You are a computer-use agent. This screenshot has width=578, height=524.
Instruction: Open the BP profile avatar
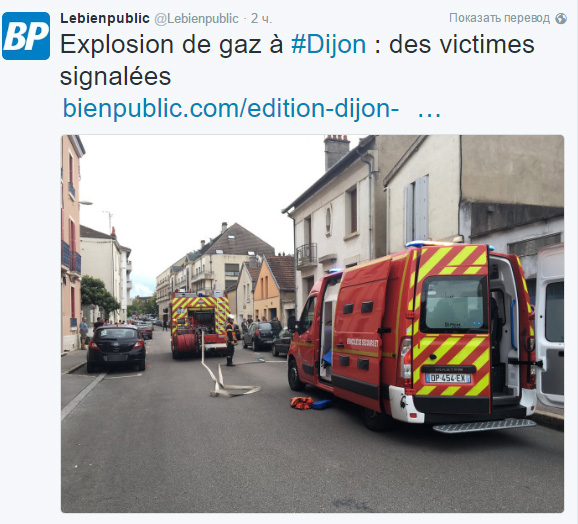click(x=26, y=36)
